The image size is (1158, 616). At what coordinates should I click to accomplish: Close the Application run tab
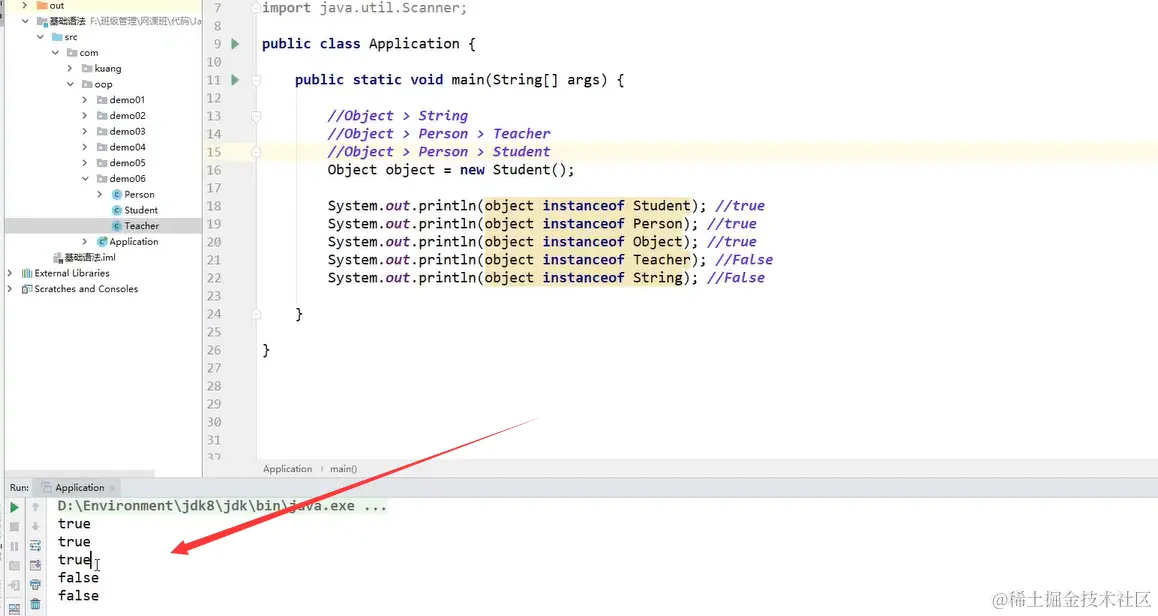coord(112,488)
